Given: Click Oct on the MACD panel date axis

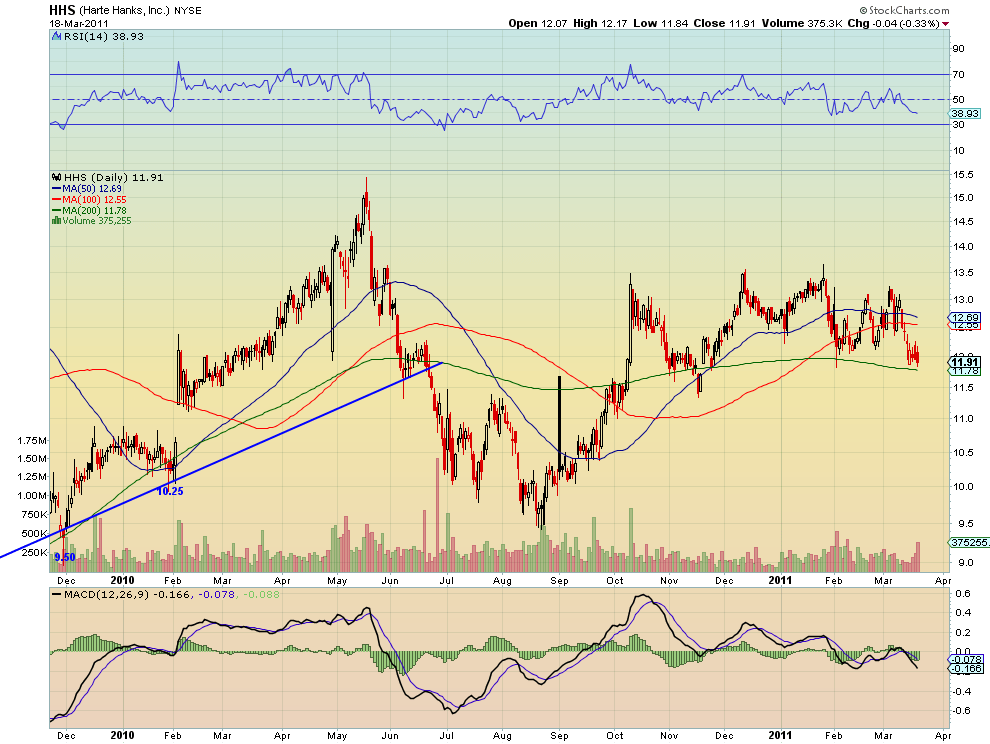Looking at the screenshot, I should click(x=614, y=736).
